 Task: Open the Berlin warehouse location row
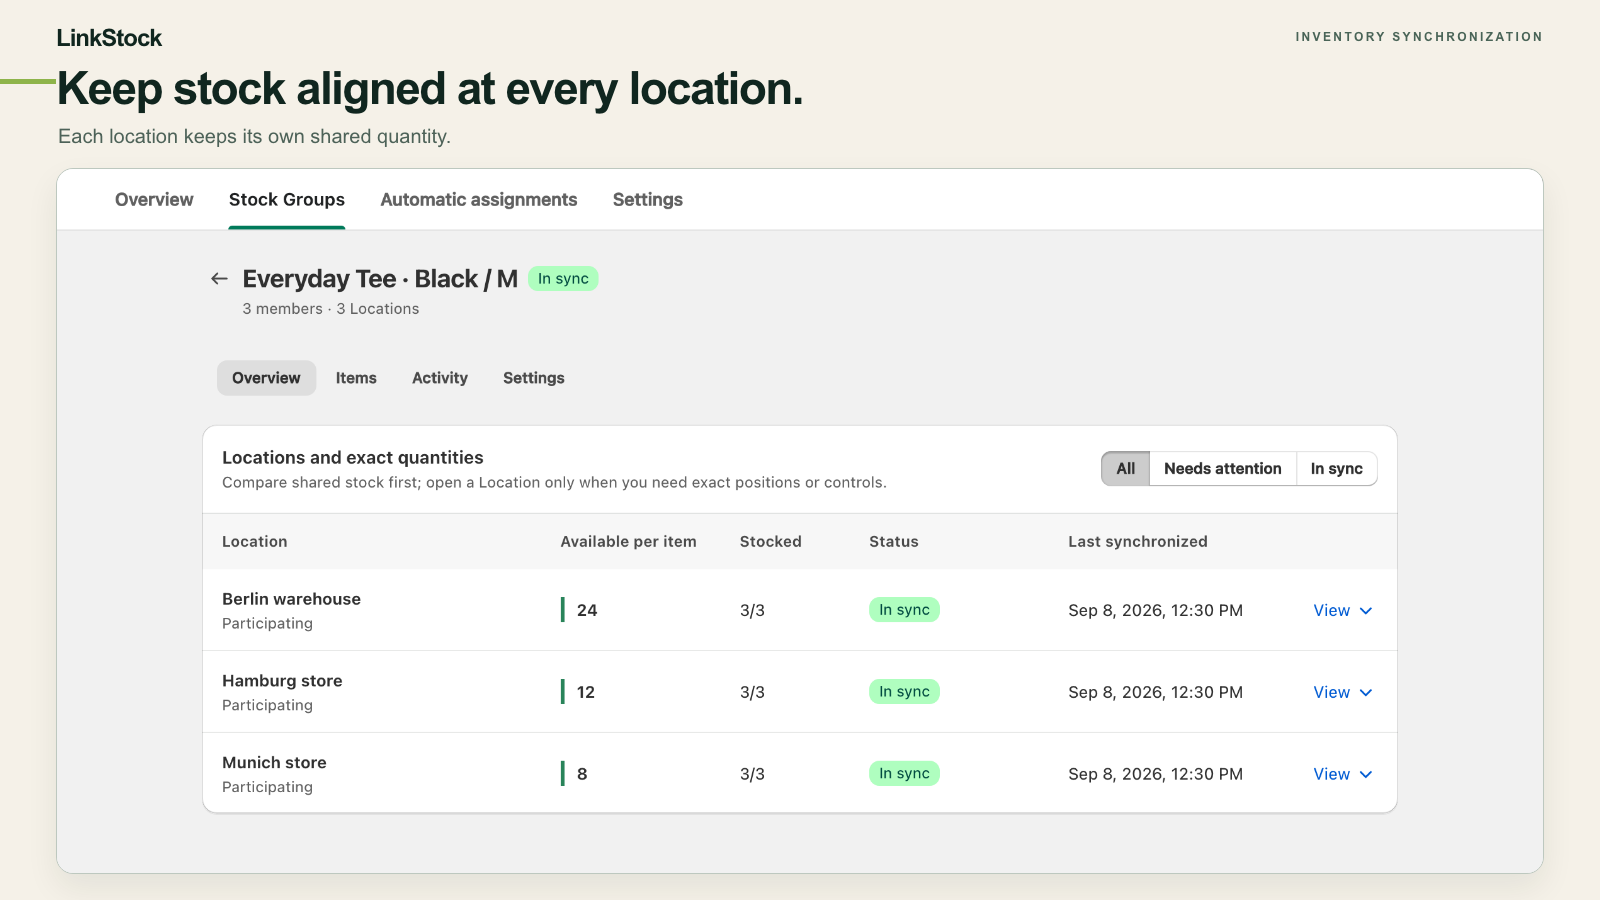[800, 610]
